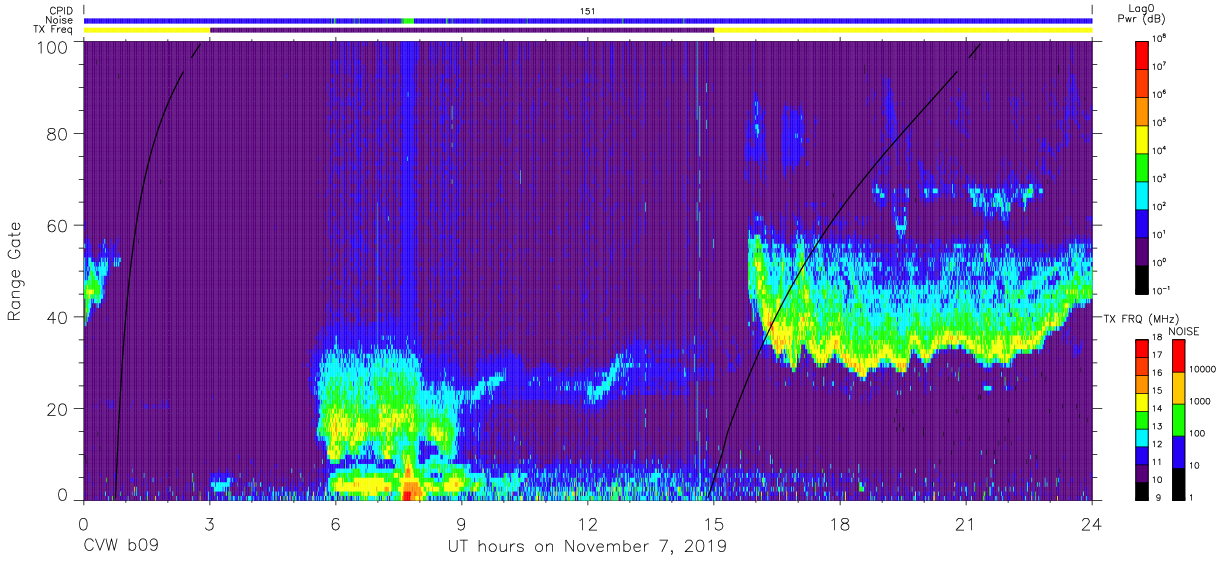The image size is (1228, 567).
Task: Click the 80 range gate tick label
Action: [58, 134]
